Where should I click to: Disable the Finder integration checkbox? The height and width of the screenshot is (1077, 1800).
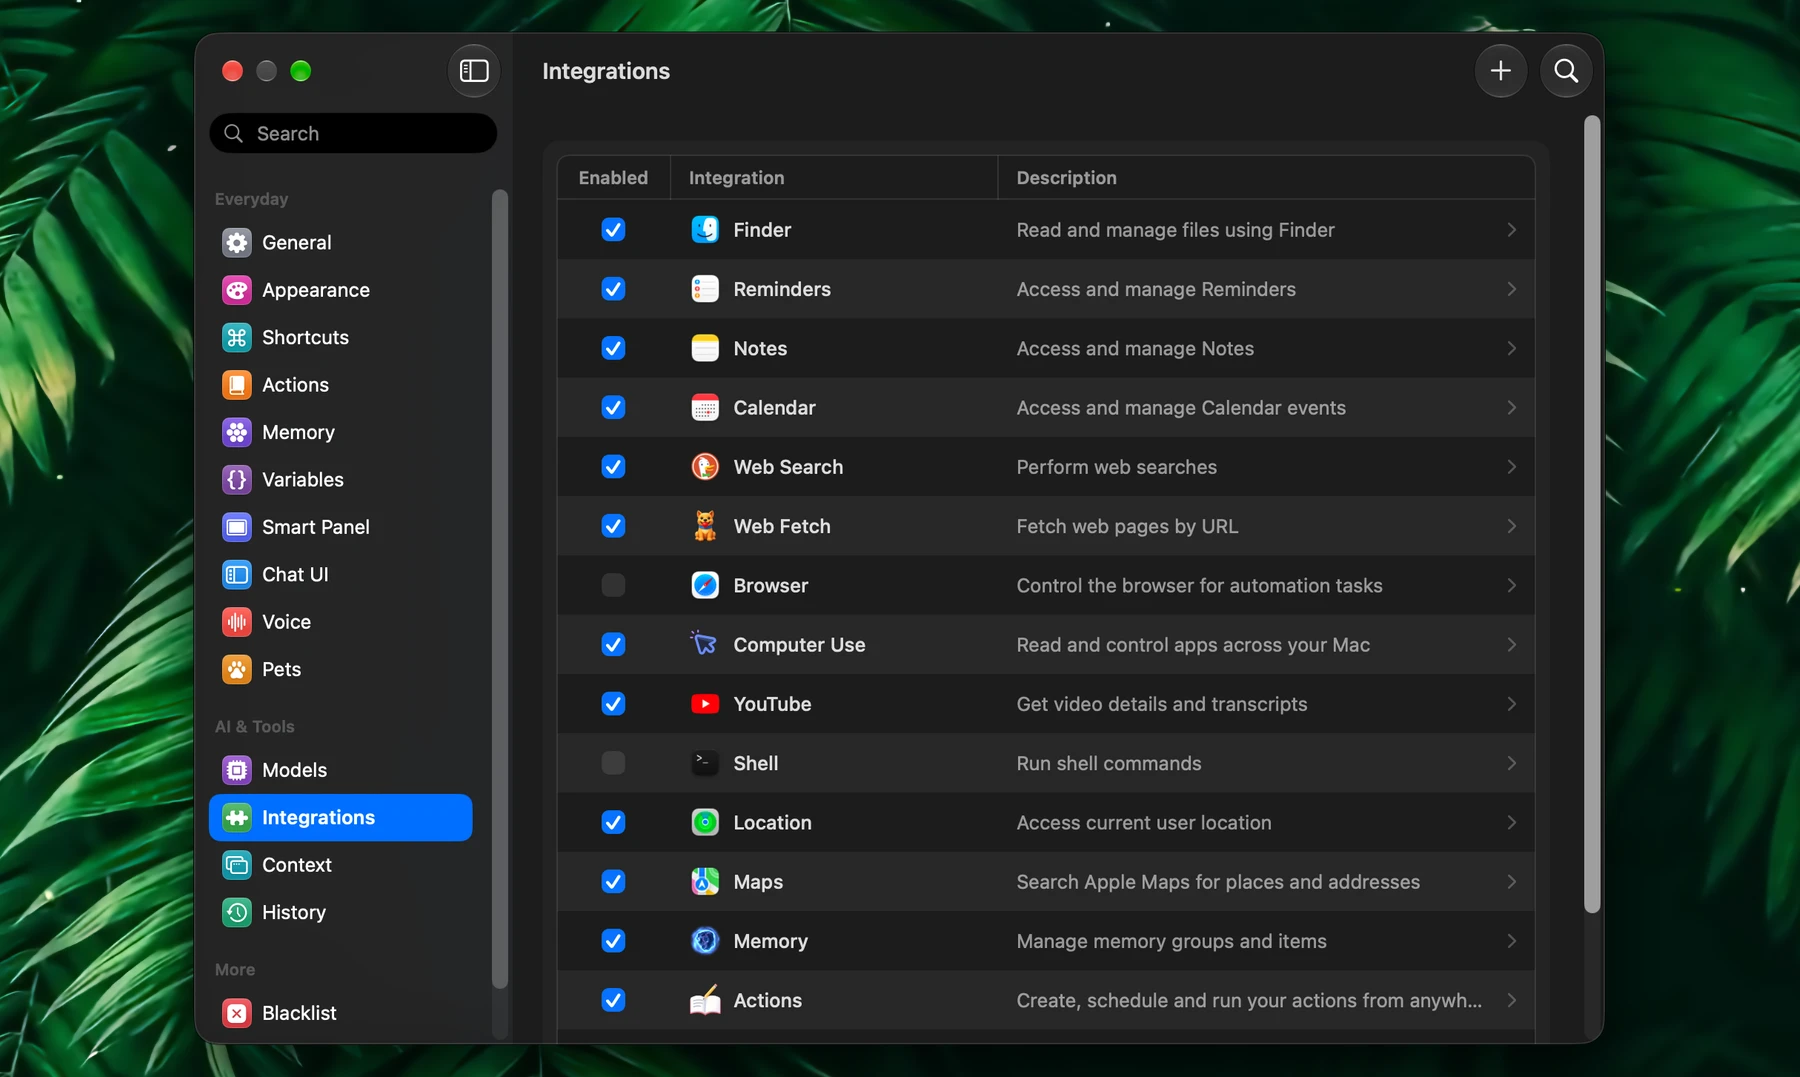pyautogui.click(x=613, y=230)
